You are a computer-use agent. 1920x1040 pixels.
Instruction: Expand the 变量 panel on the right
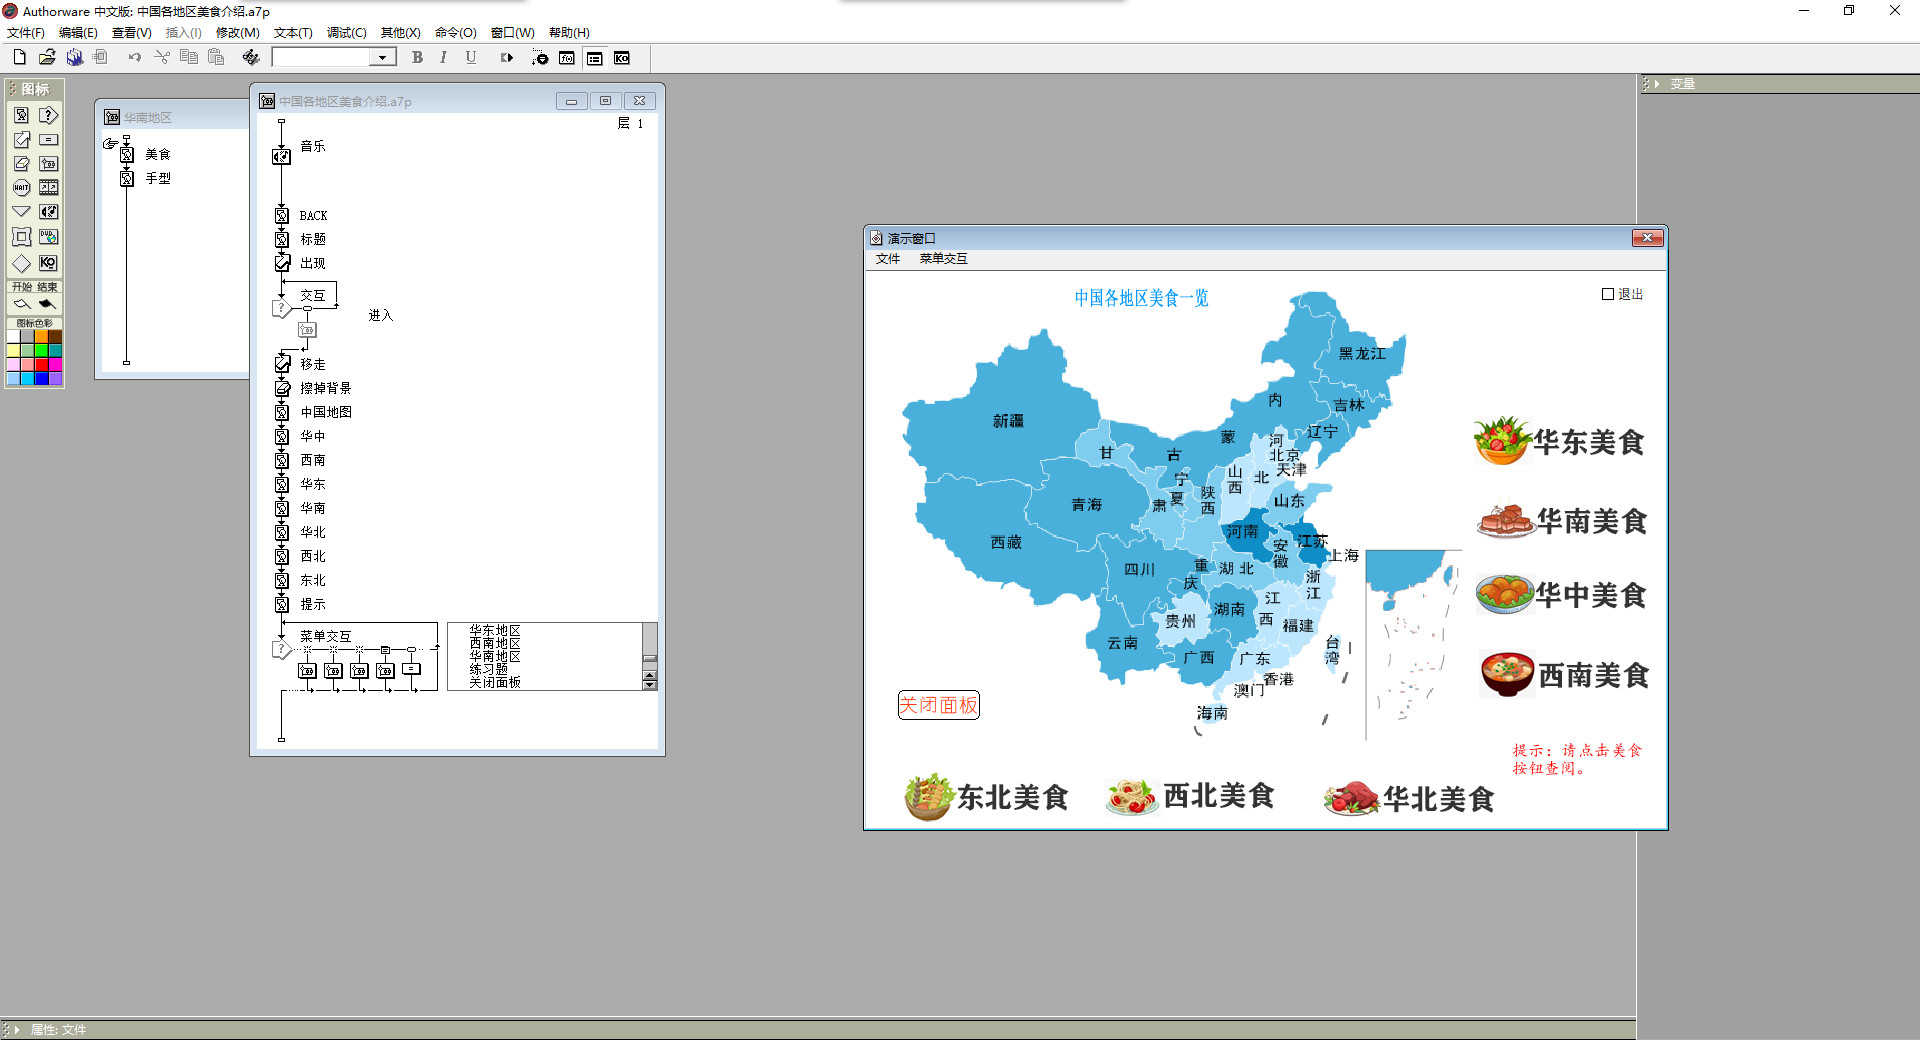(1656, 84)
